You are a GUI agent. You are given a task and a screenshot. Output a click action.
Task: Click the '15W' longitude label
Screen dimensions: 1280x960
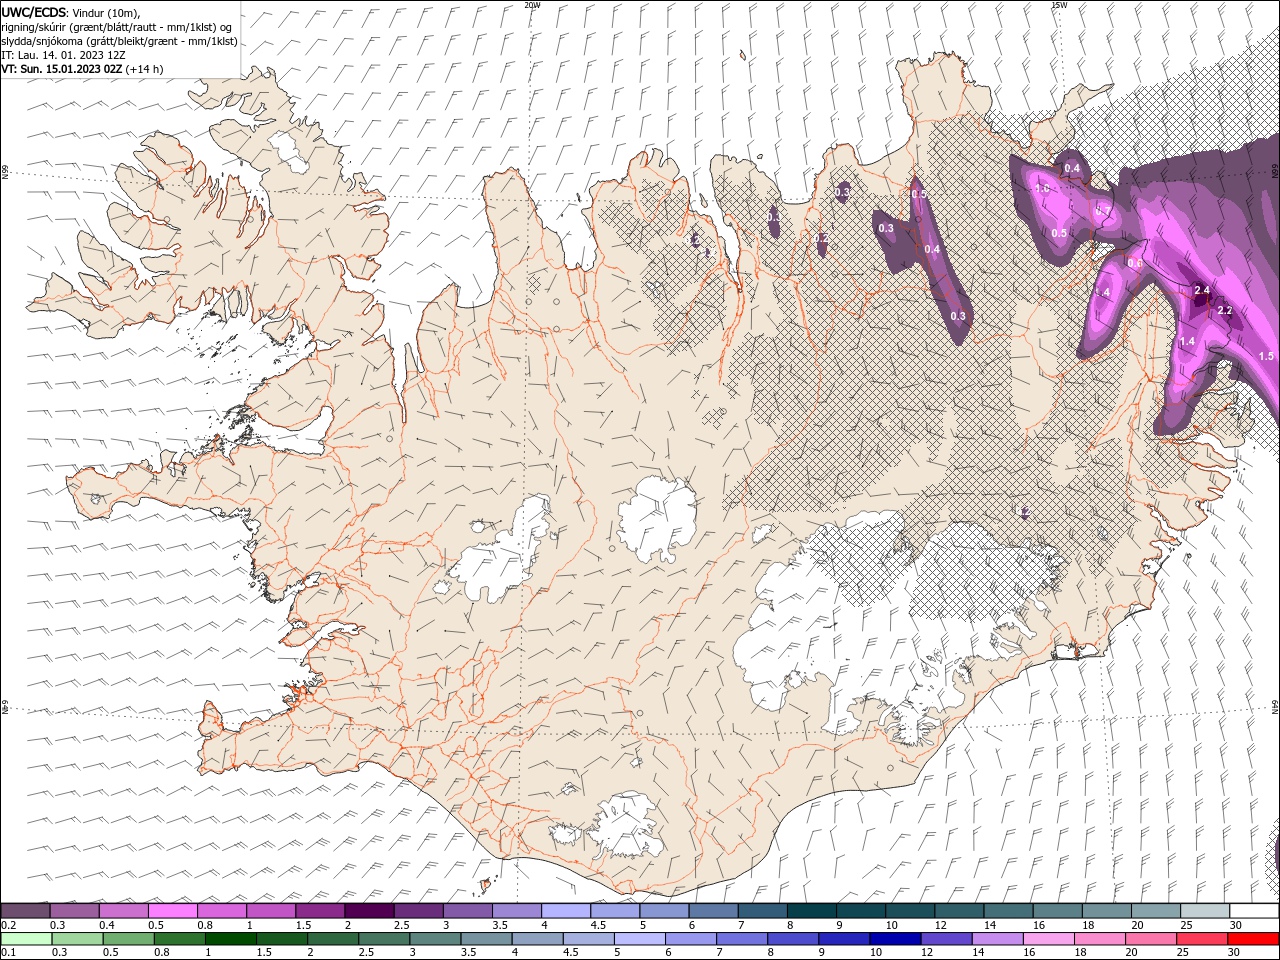tap(1059, 5)
